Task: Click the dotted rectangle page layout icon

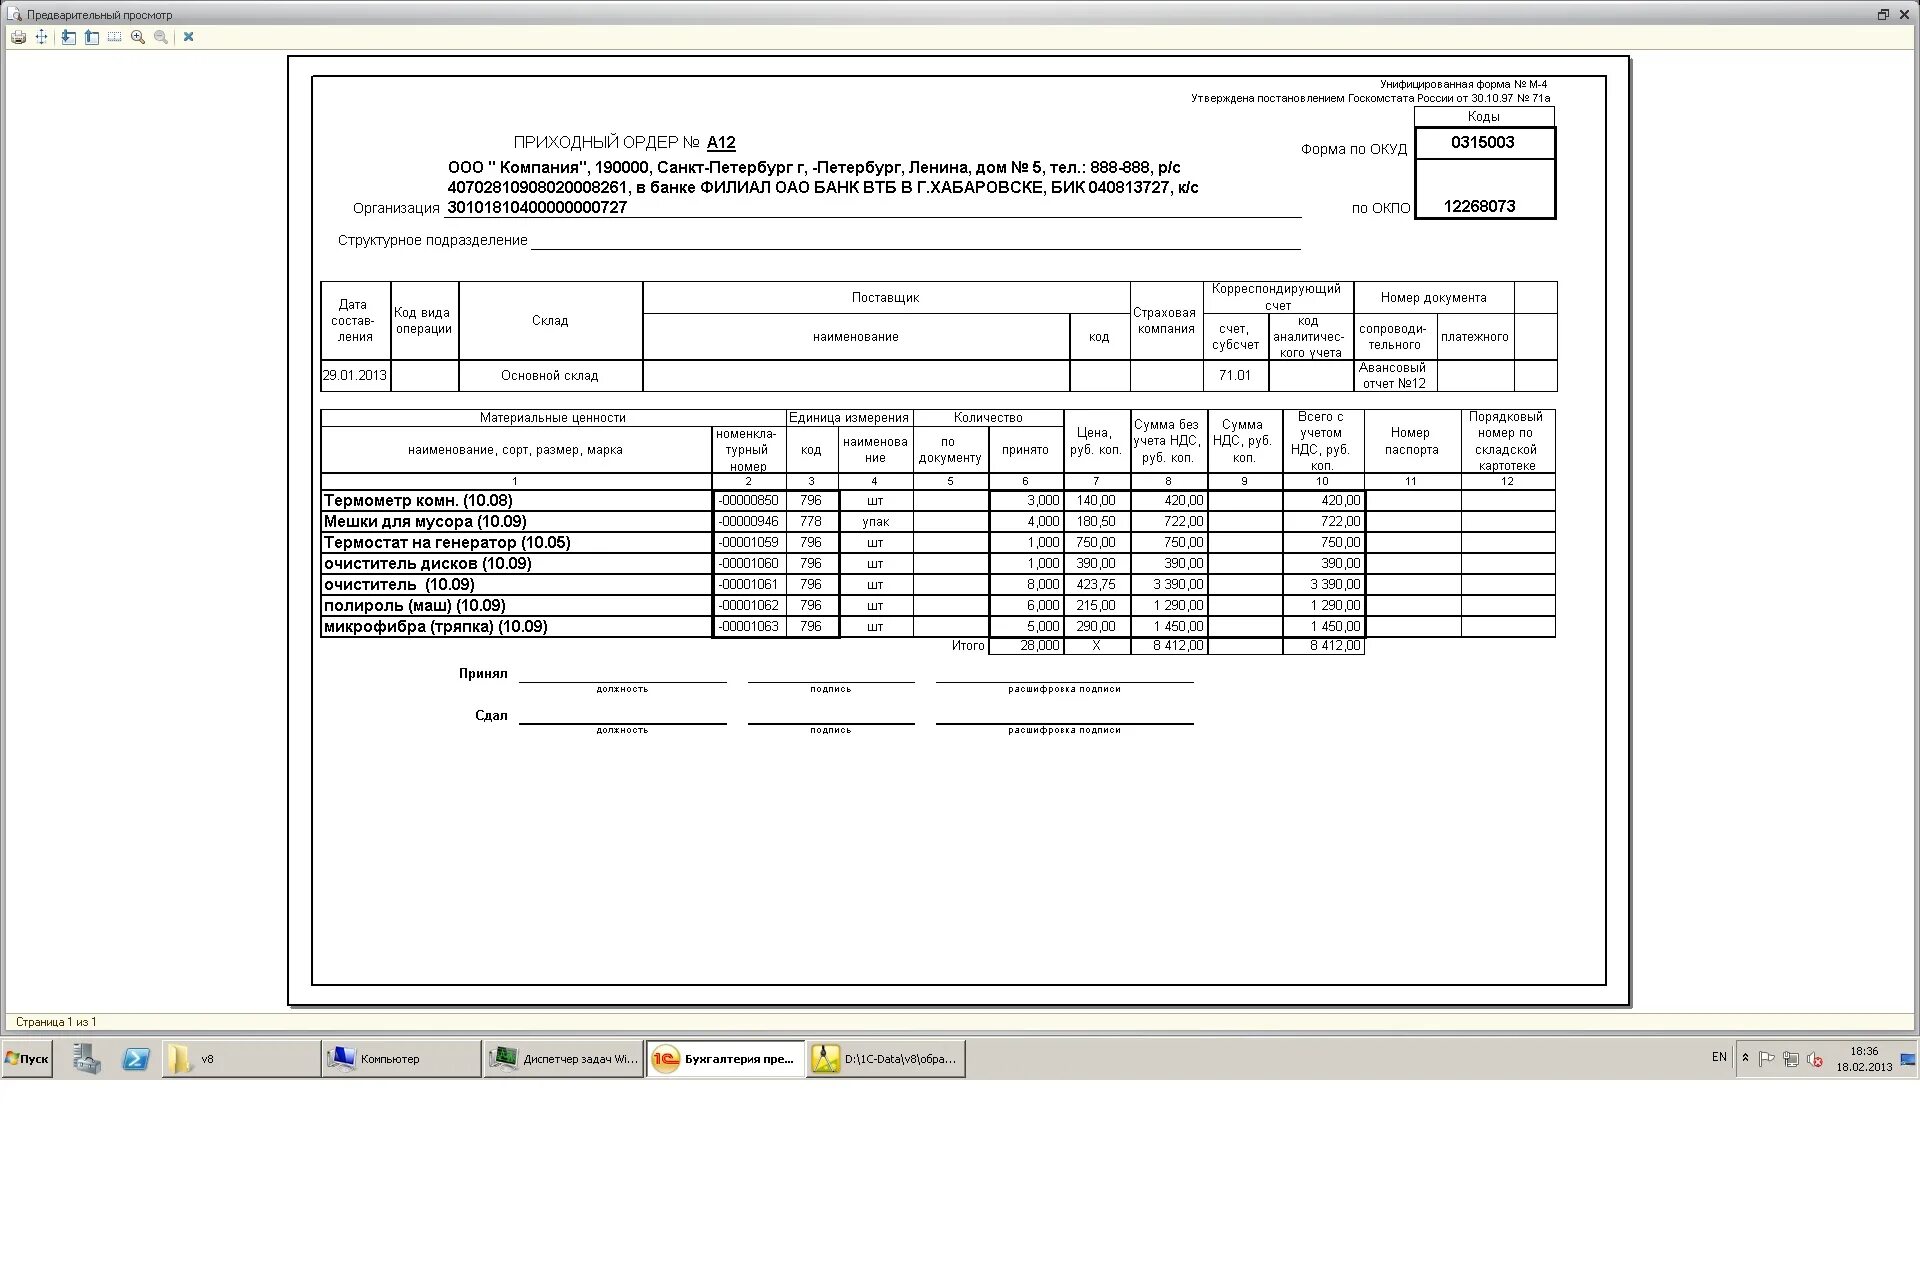Action: coord(114,37)
